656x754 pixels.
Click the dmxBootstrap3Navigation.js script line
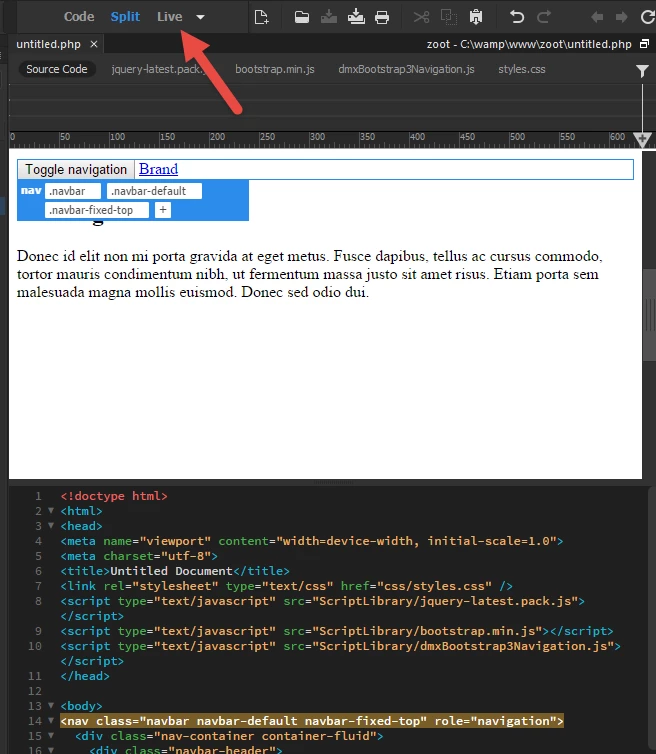point(341,646)
